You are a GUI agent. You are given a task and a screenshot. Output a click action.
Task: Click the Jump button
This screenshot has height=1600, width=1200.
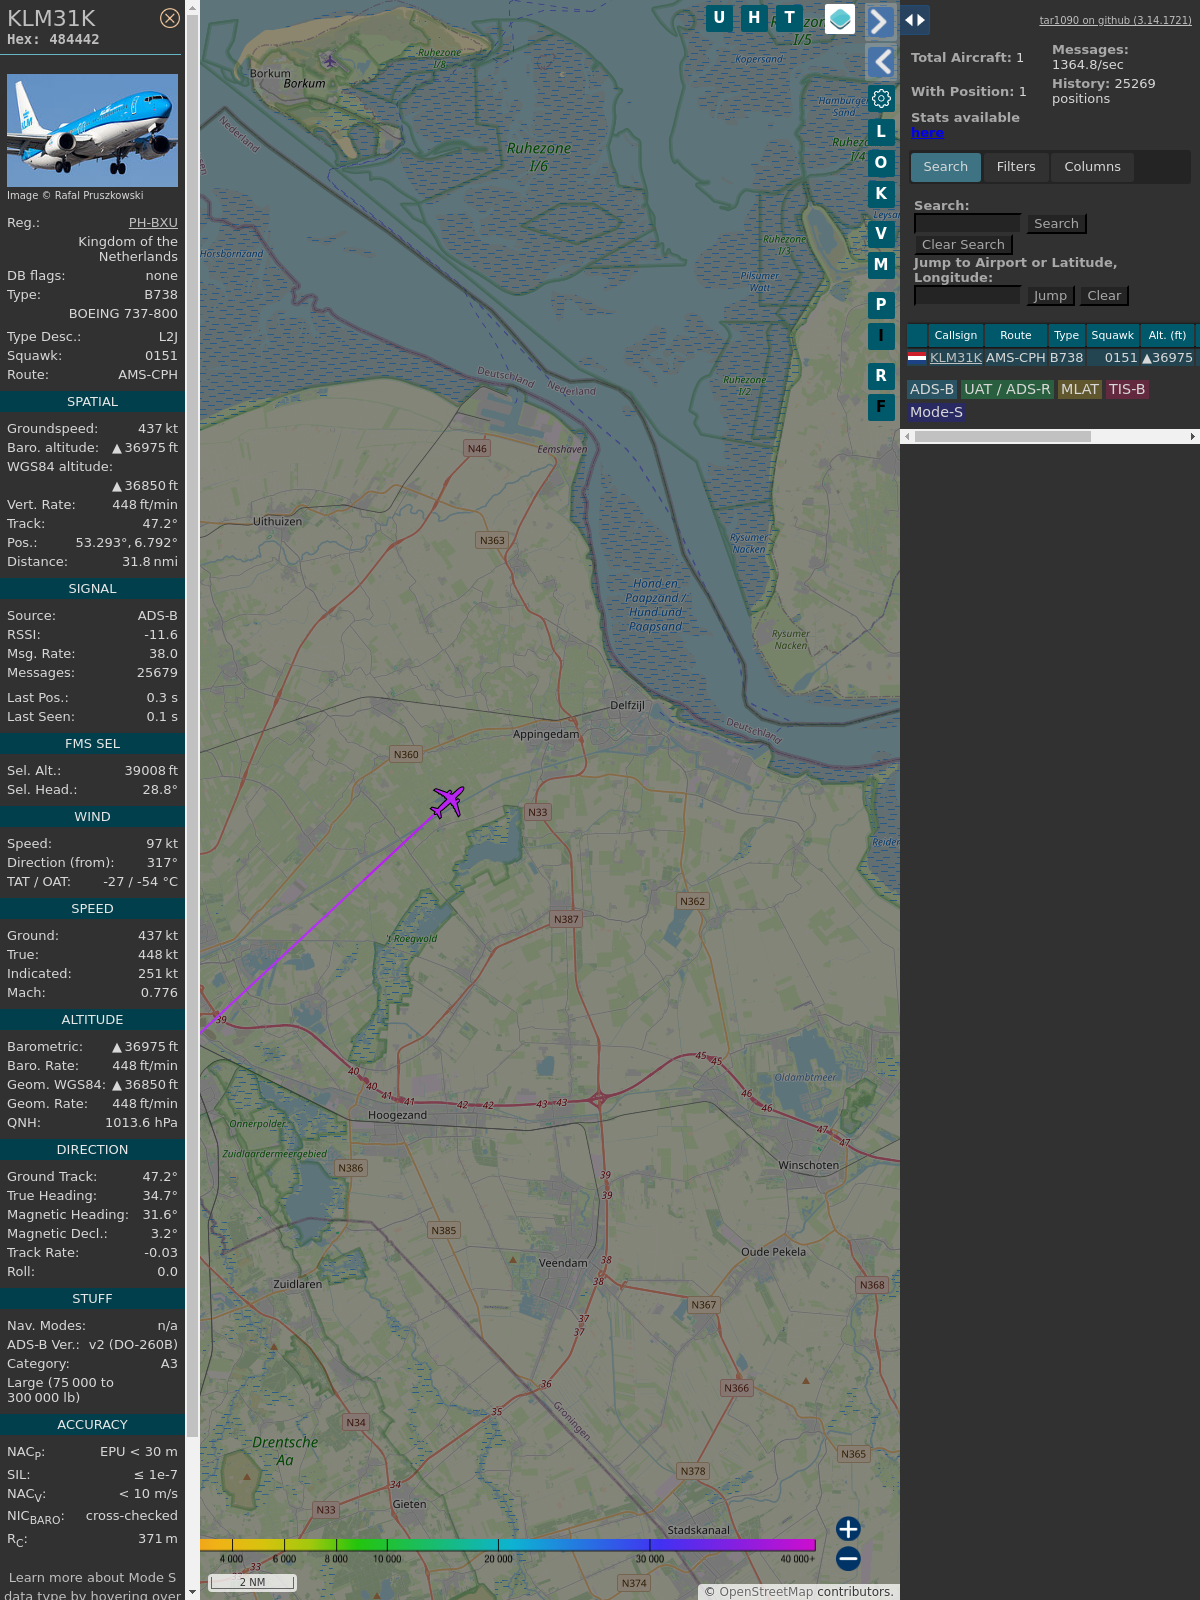[1050, 296]
